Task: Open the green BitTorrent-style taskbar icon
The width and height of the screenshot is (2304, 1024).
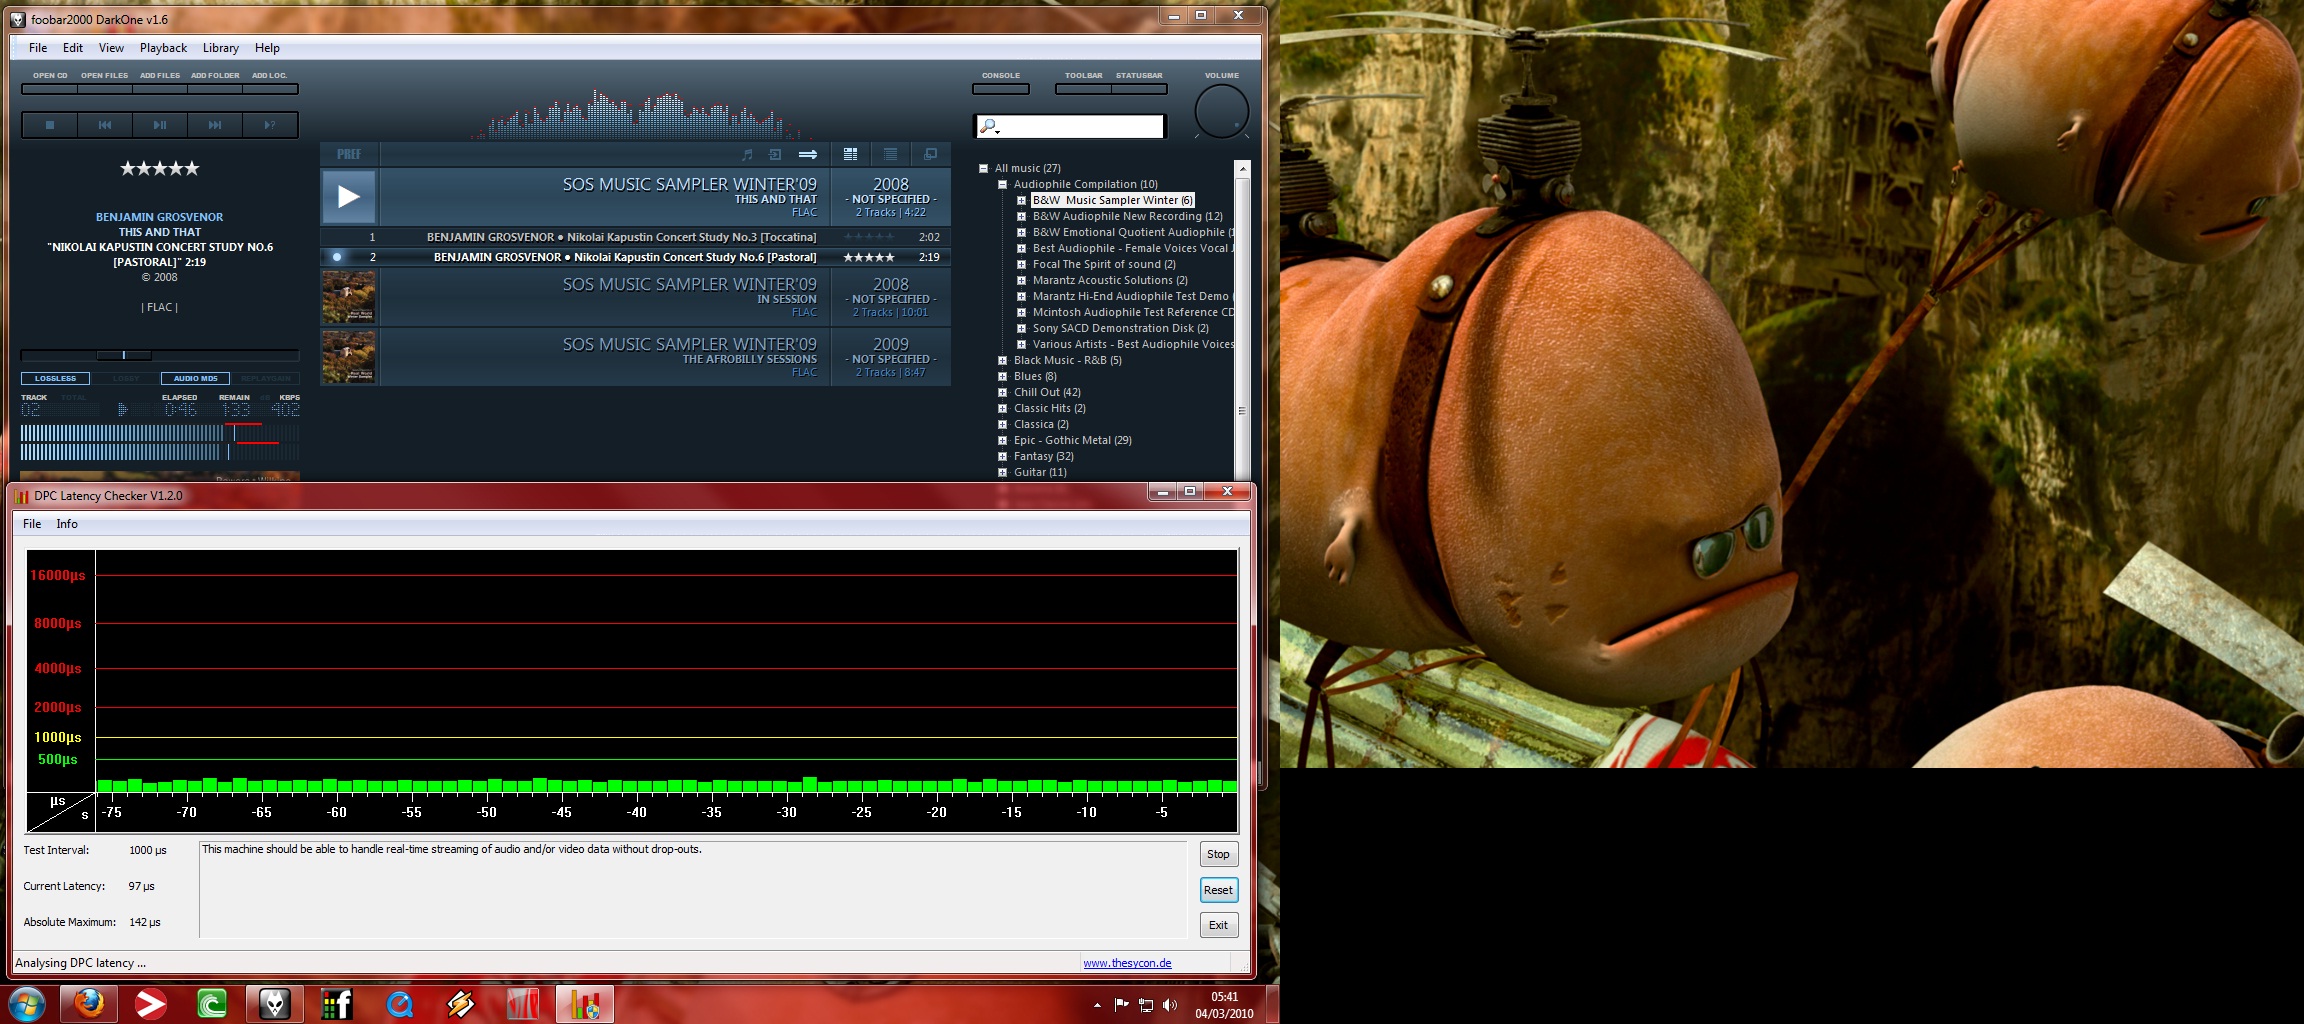Action: click(213, 1003)
